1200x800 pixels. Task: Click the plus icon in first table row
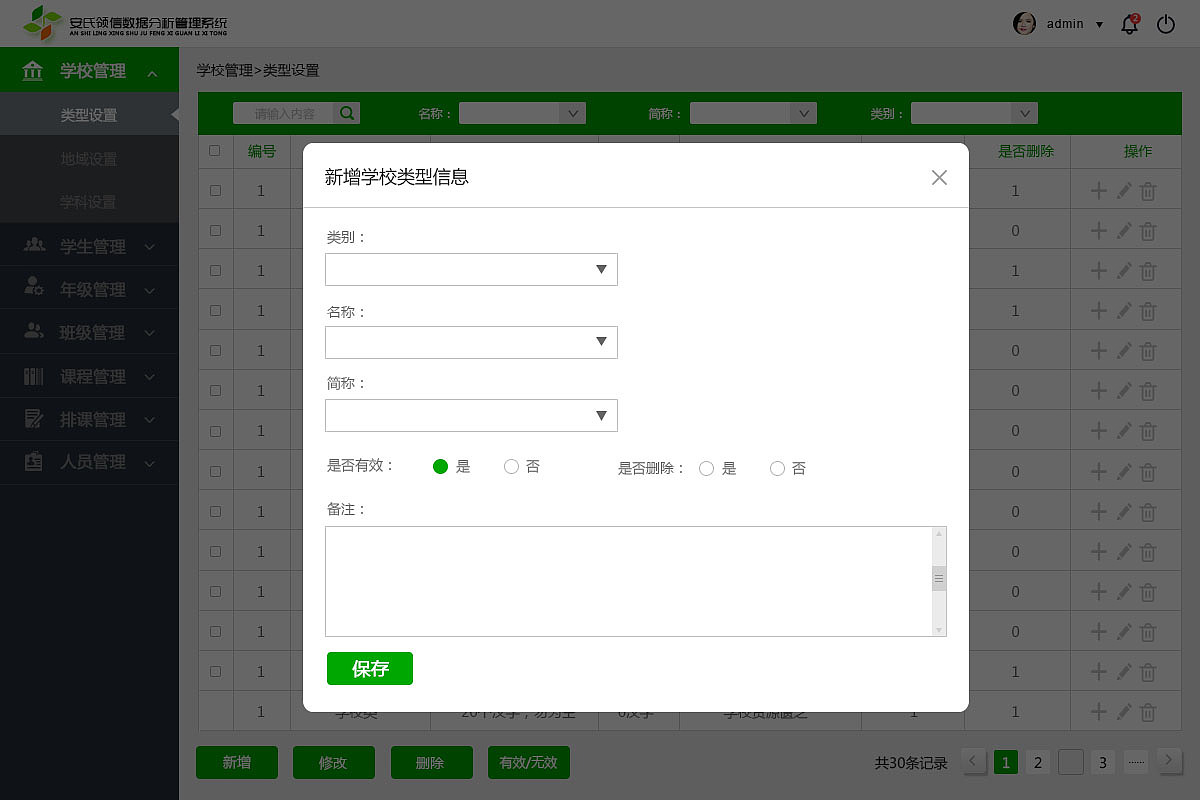click(x=1098, y=190)
